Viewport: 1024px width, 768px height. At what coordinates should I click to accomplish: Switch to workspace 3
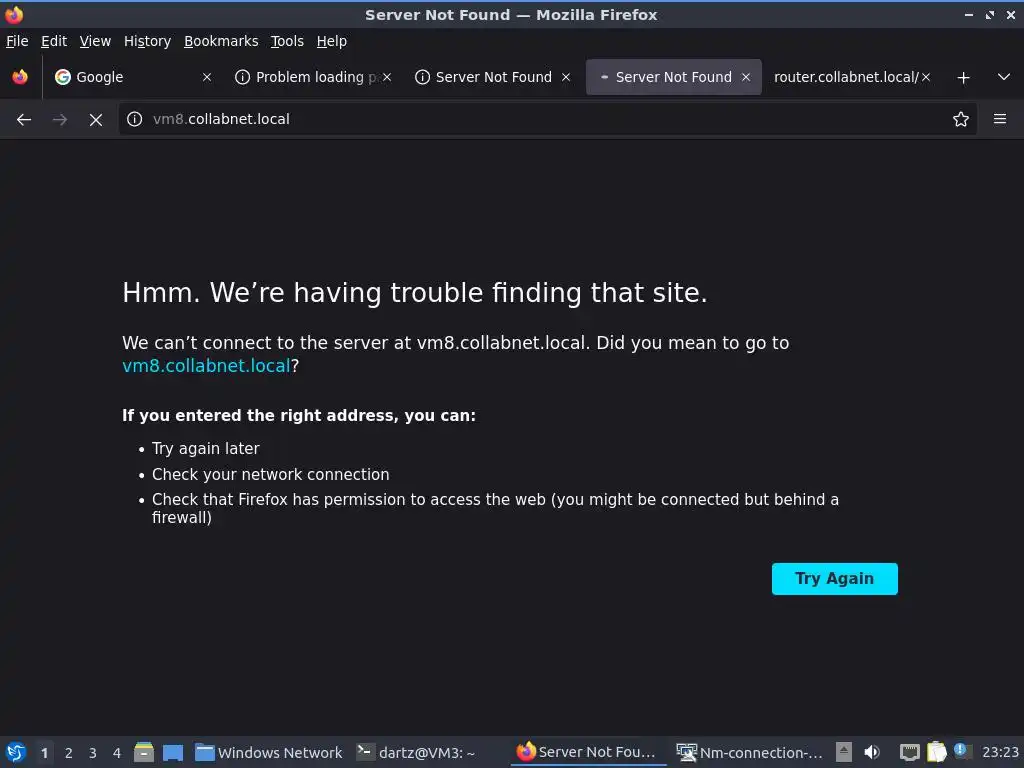click(93, 753)
